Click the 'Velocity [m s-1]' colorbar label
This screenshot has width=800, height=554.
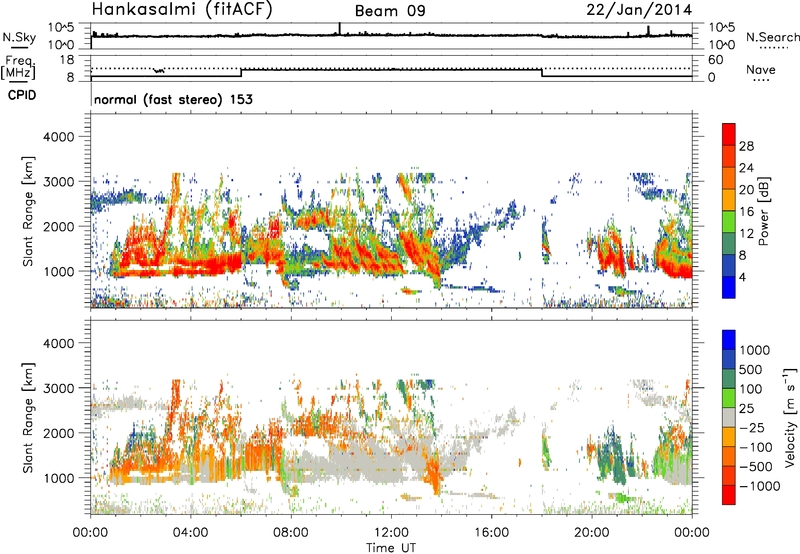pos(790,417)
